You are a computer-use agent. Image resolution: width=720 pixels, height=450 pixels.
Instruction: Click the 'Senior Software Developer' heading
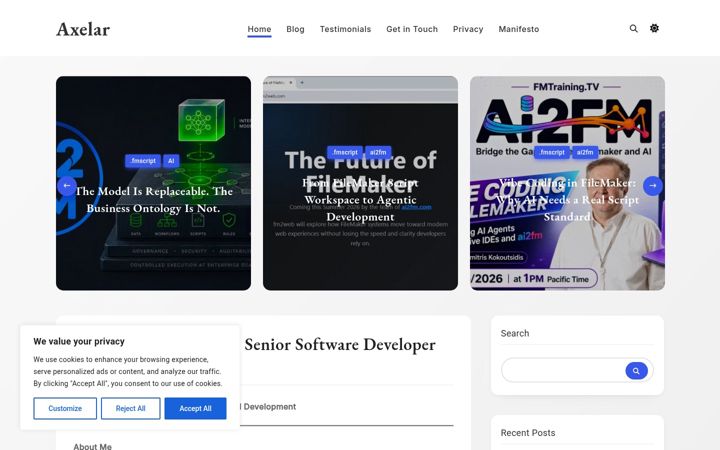coord(340,344)
